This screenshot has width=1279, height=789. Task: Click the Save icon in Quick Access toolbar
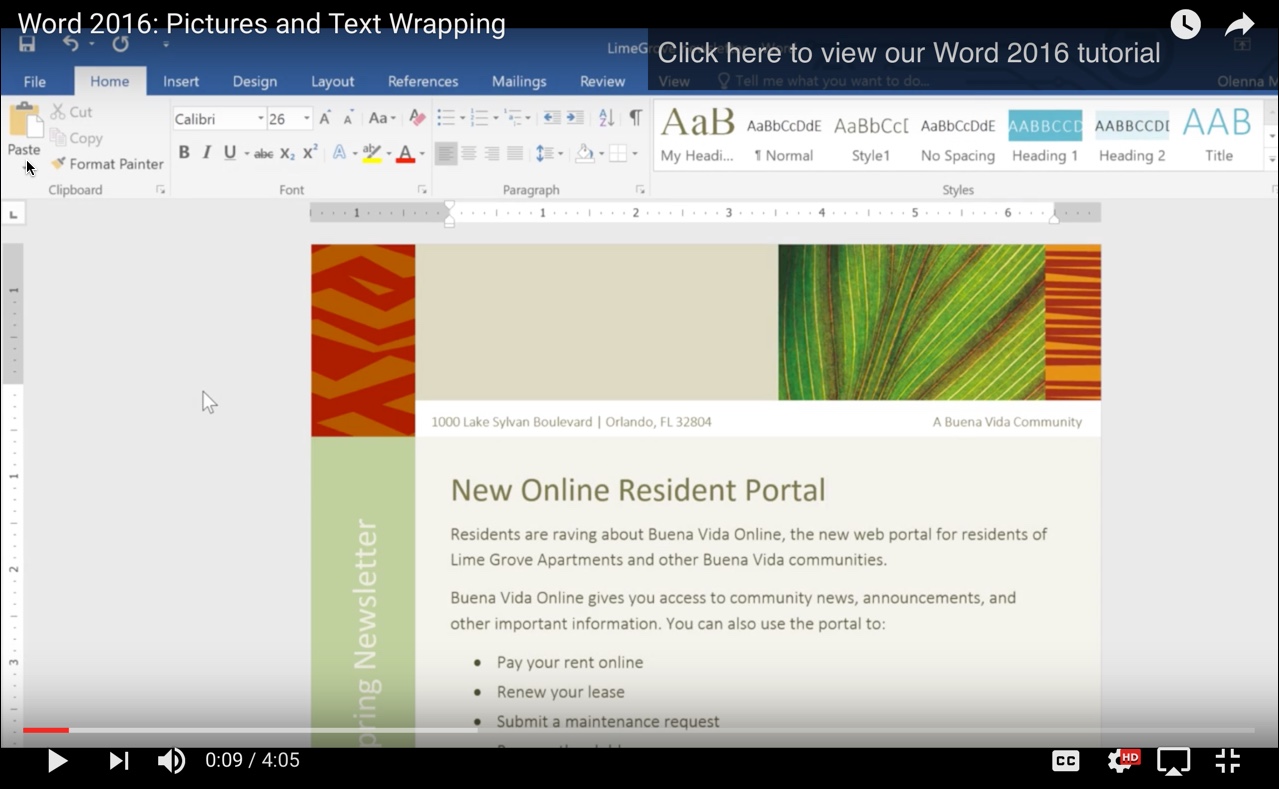27,43
